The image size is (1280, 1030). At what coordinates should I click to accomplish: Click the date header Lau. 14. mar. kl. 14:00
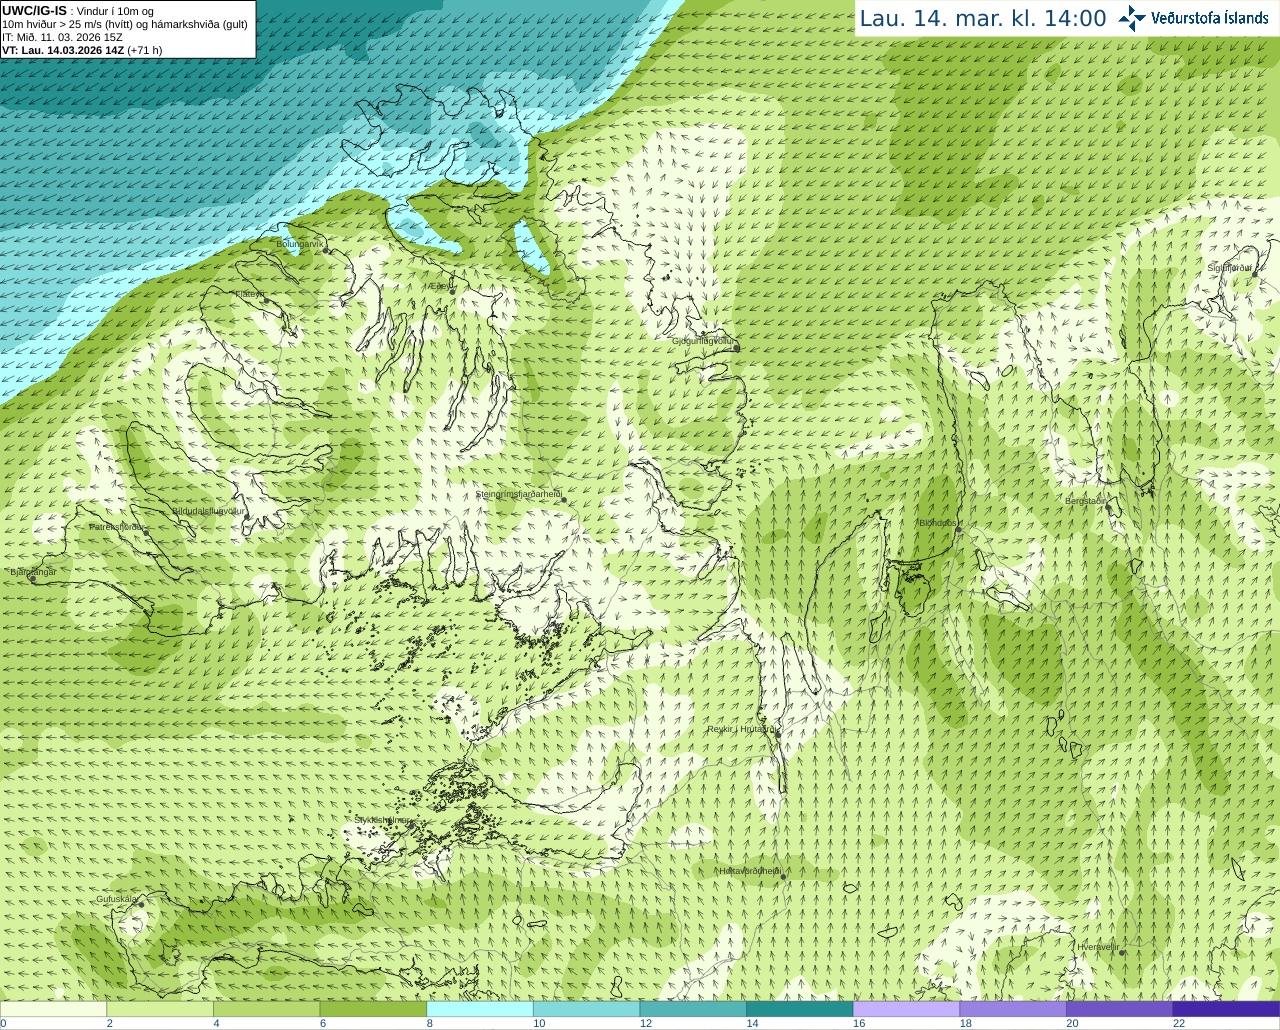pyautogui.click(x=983, y=19)
